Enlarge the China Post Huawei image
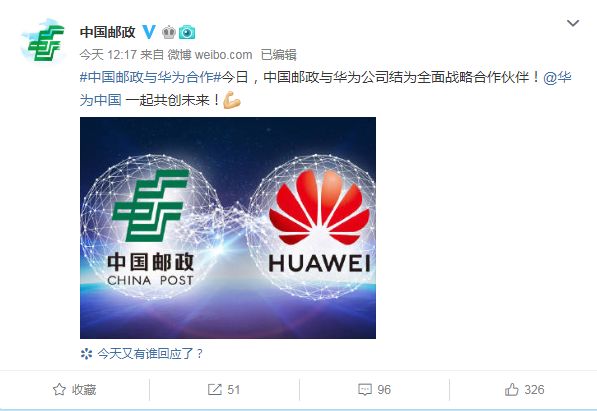 (x=228, y=228)
